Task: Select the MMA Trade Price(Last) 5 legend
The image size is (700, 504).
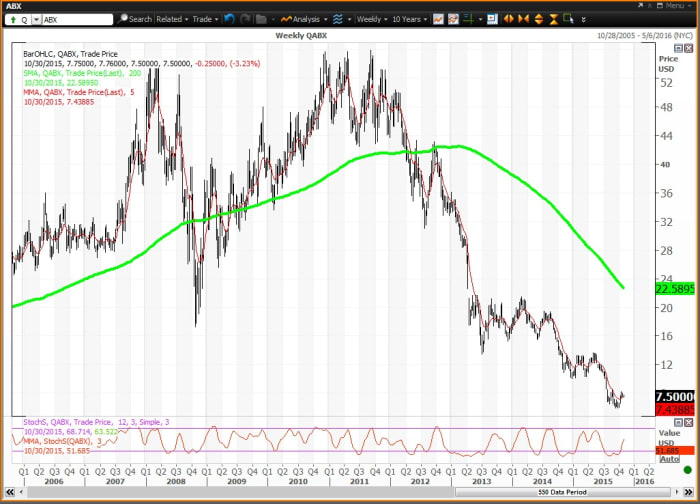Action: click(79, 92)
